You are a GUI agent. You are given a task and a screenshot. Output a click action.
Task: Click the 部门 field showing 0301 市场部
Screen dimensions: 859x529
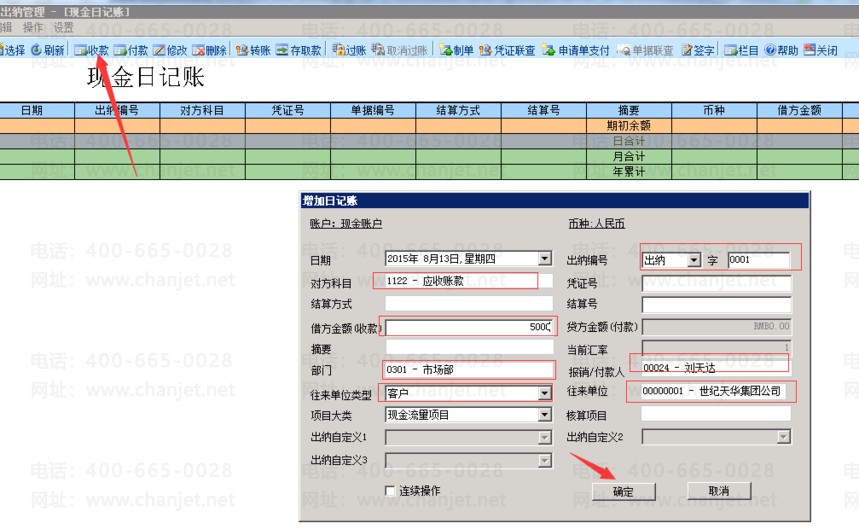469,370
